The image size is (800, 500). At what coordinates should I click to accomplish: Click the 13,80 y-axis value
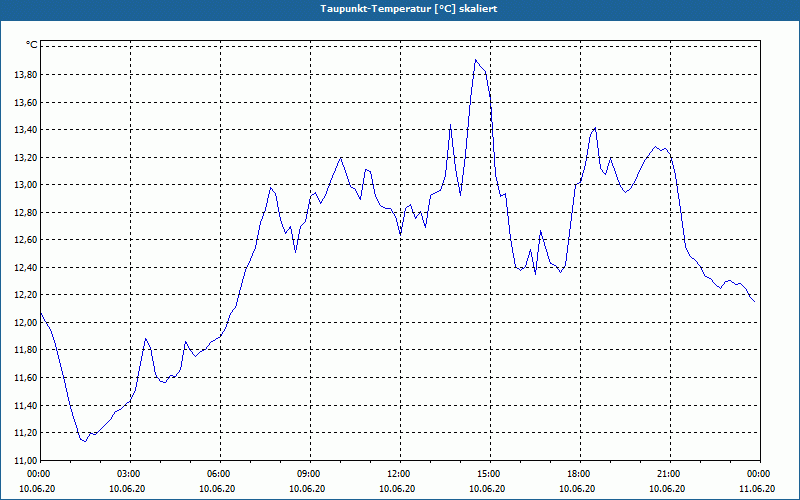[x=27, y=75]
